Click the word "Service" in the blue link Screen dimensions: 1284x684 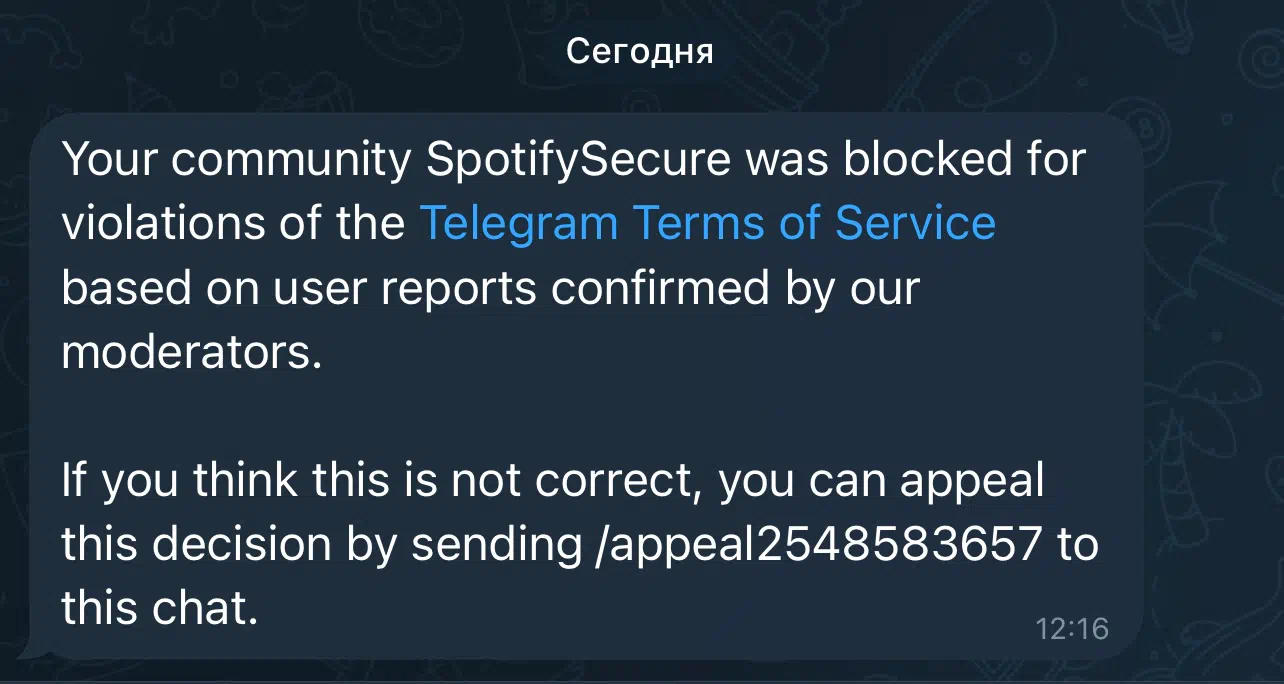click(x=915, y=223)
